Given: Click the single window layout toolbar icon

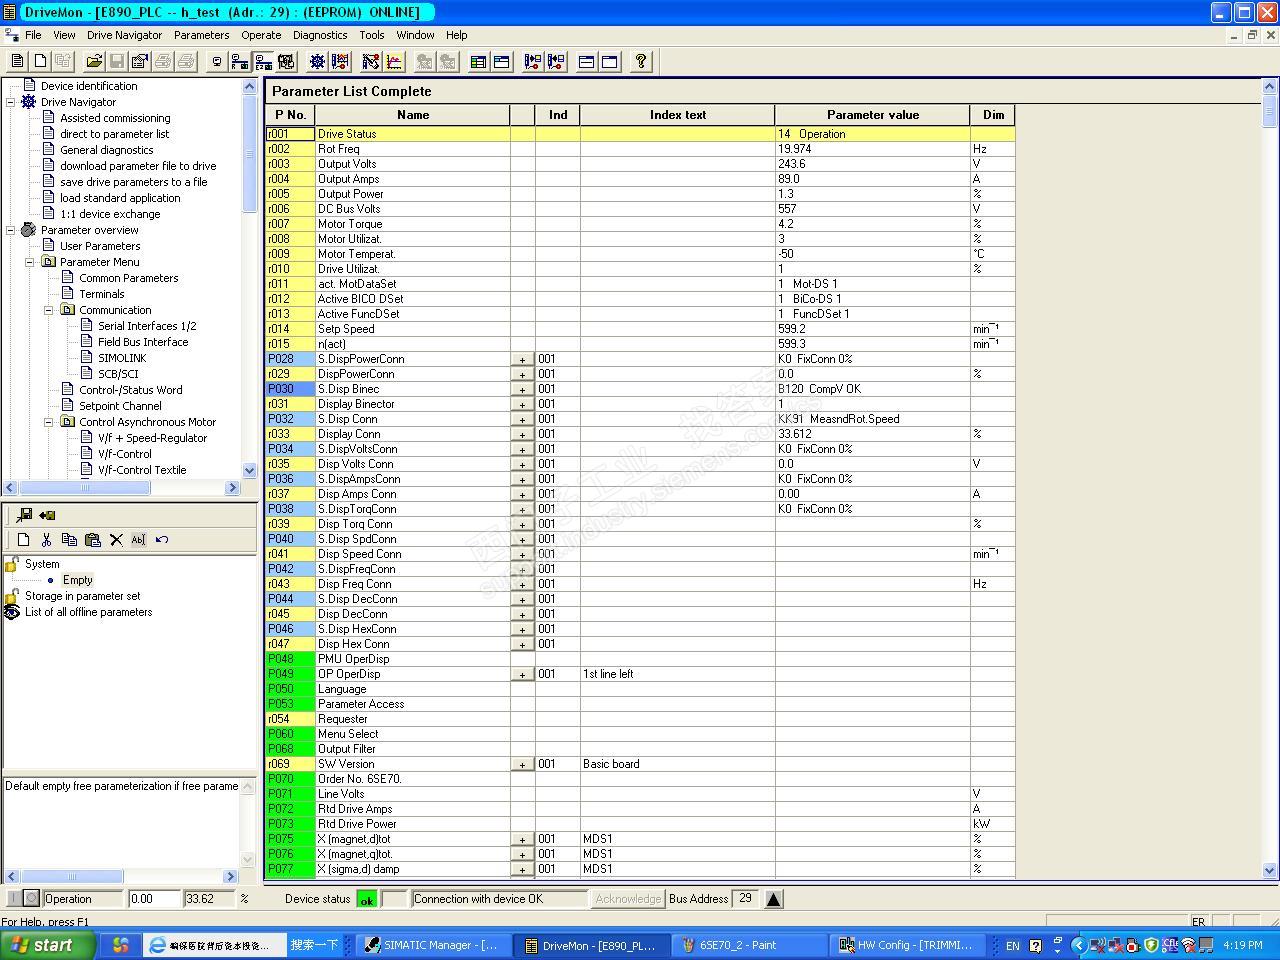Looking at the screenshot, I should 609,62.
